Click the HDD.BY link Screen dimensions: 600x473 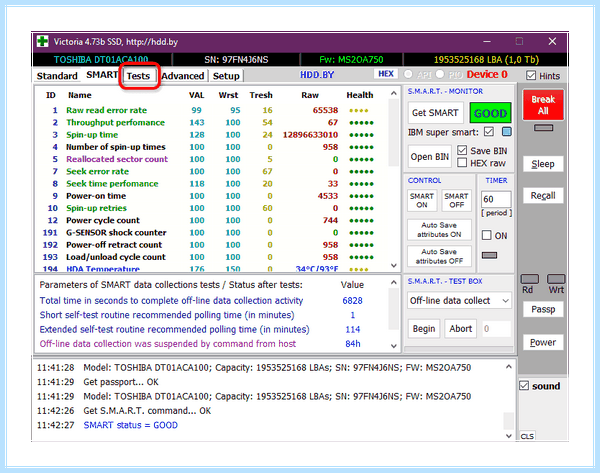[x=317, y=75]
